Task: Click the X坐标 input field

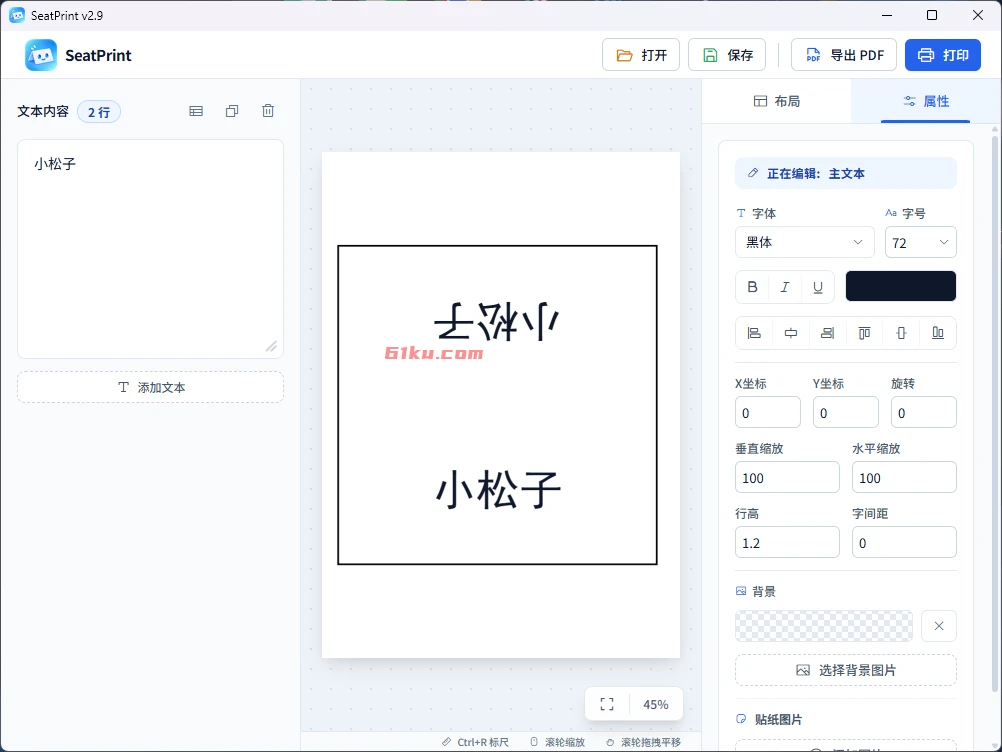Action: coord(767,413)
